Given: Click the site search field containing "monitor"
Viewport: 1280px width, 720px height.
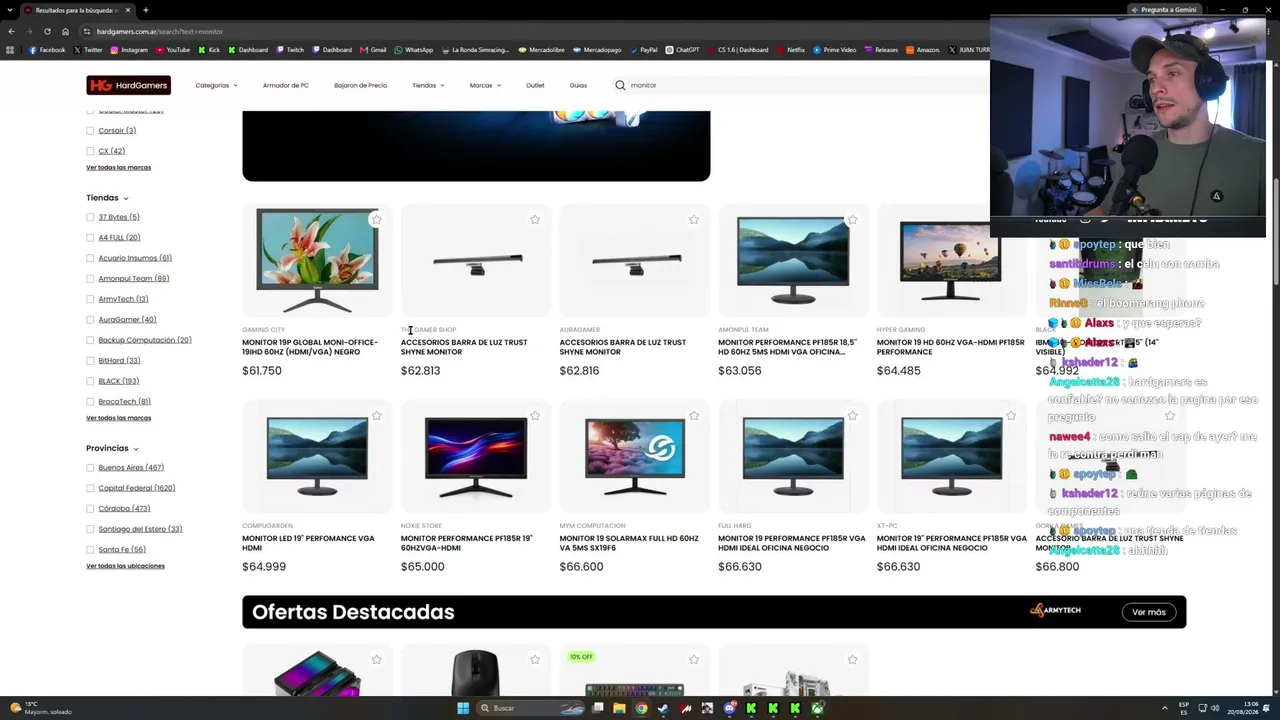Looking at the screenshot, I should coord(800,85).
